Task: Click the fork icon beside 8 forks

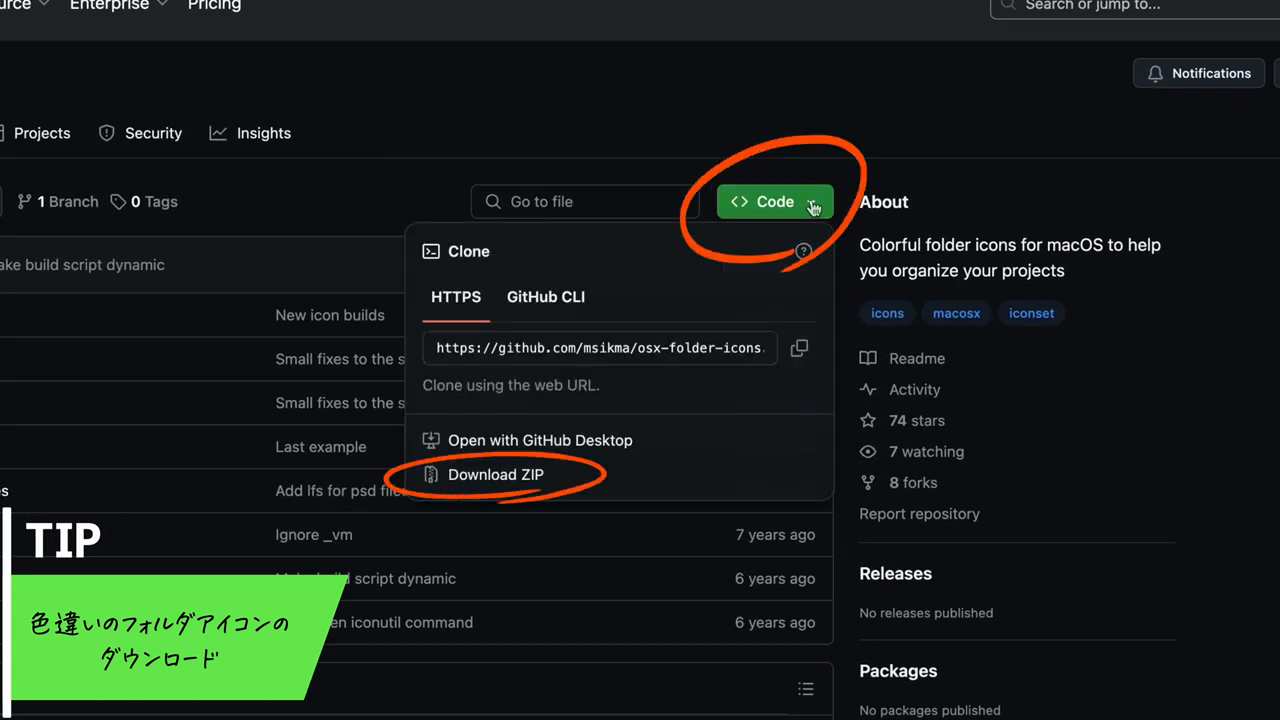Action: click(x=868, y=482)
